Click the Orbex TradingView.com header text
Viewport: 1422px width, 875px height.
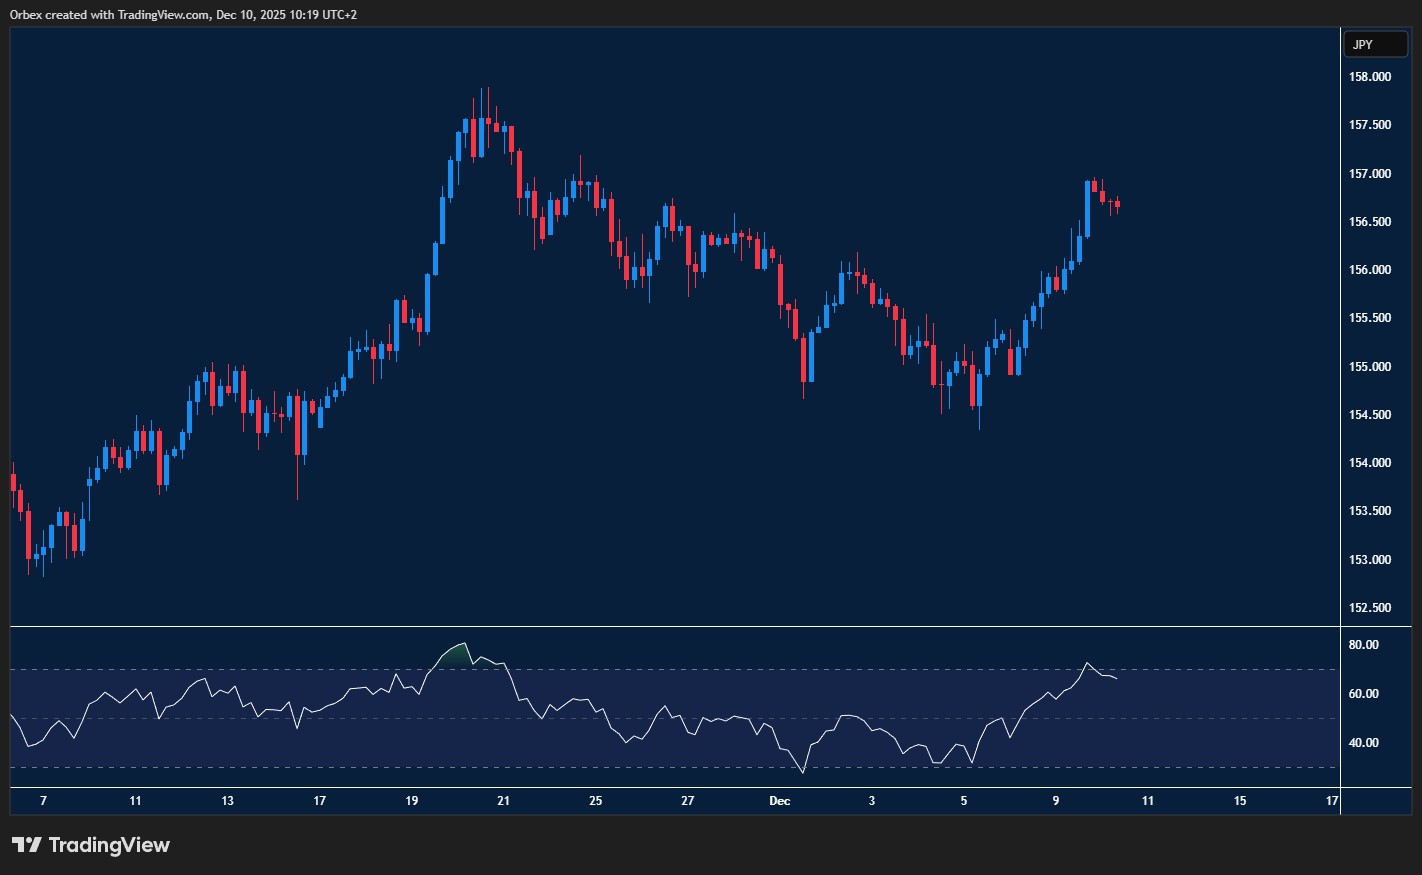coord(181,14)
